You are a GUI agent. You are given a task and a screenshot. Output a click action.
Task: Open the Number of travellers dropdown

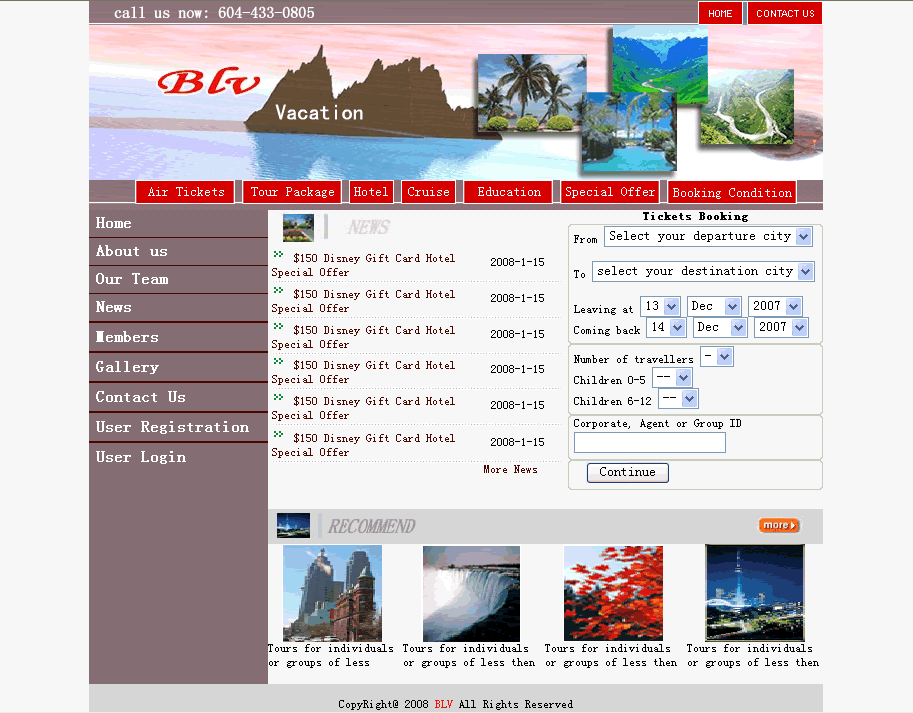(x=717, y=357)
